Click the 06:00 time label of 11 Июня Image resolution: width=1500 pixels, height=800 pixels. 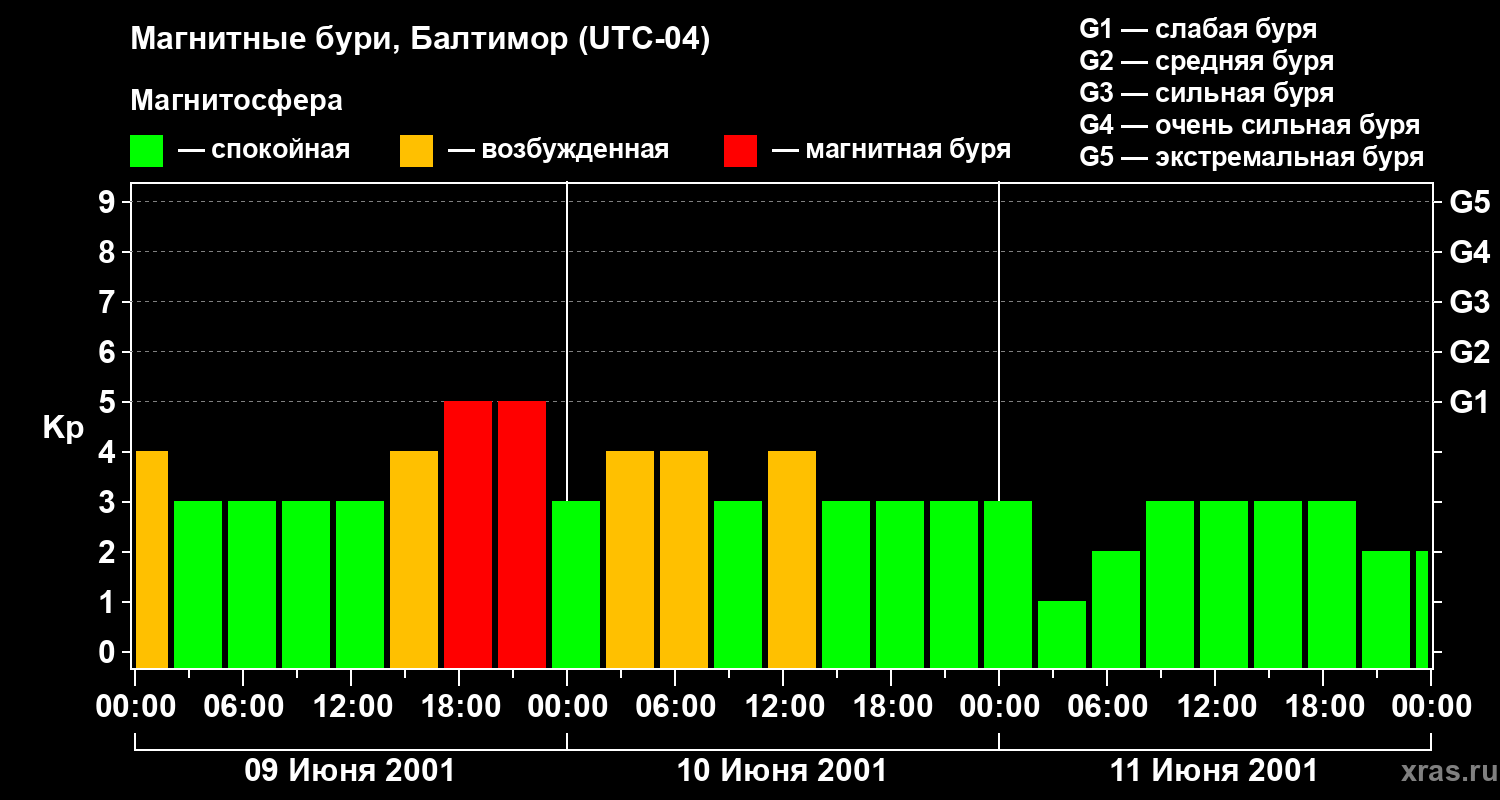(x=1108, y=706)
